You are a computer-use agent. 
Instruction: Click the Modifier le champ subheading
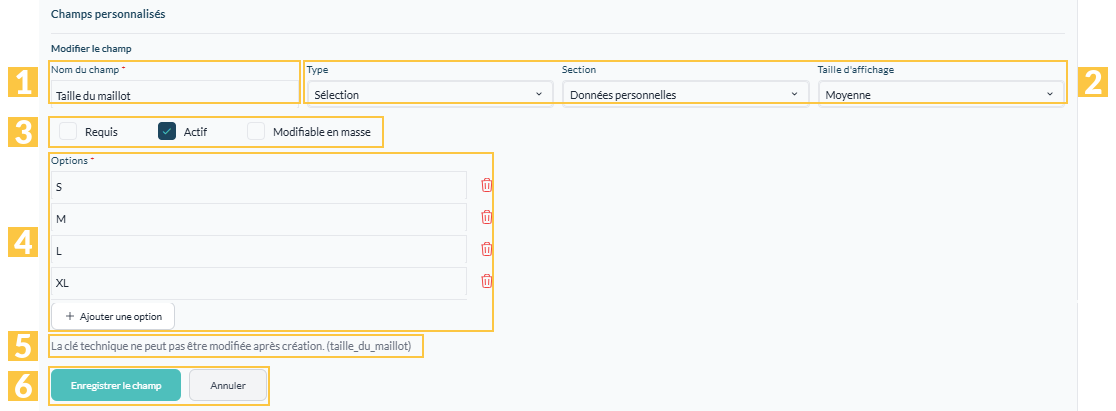point(91,49)
